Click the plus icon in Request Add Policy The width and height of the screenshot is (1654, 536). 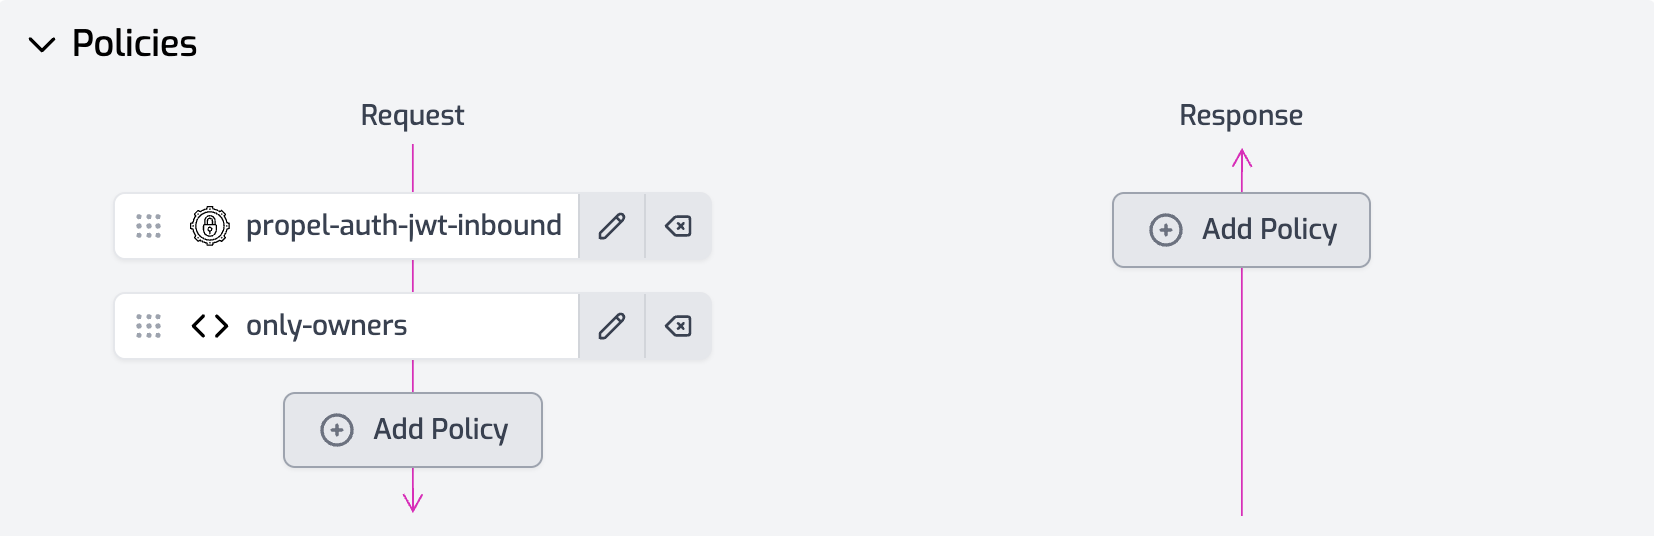pos(337,430)
